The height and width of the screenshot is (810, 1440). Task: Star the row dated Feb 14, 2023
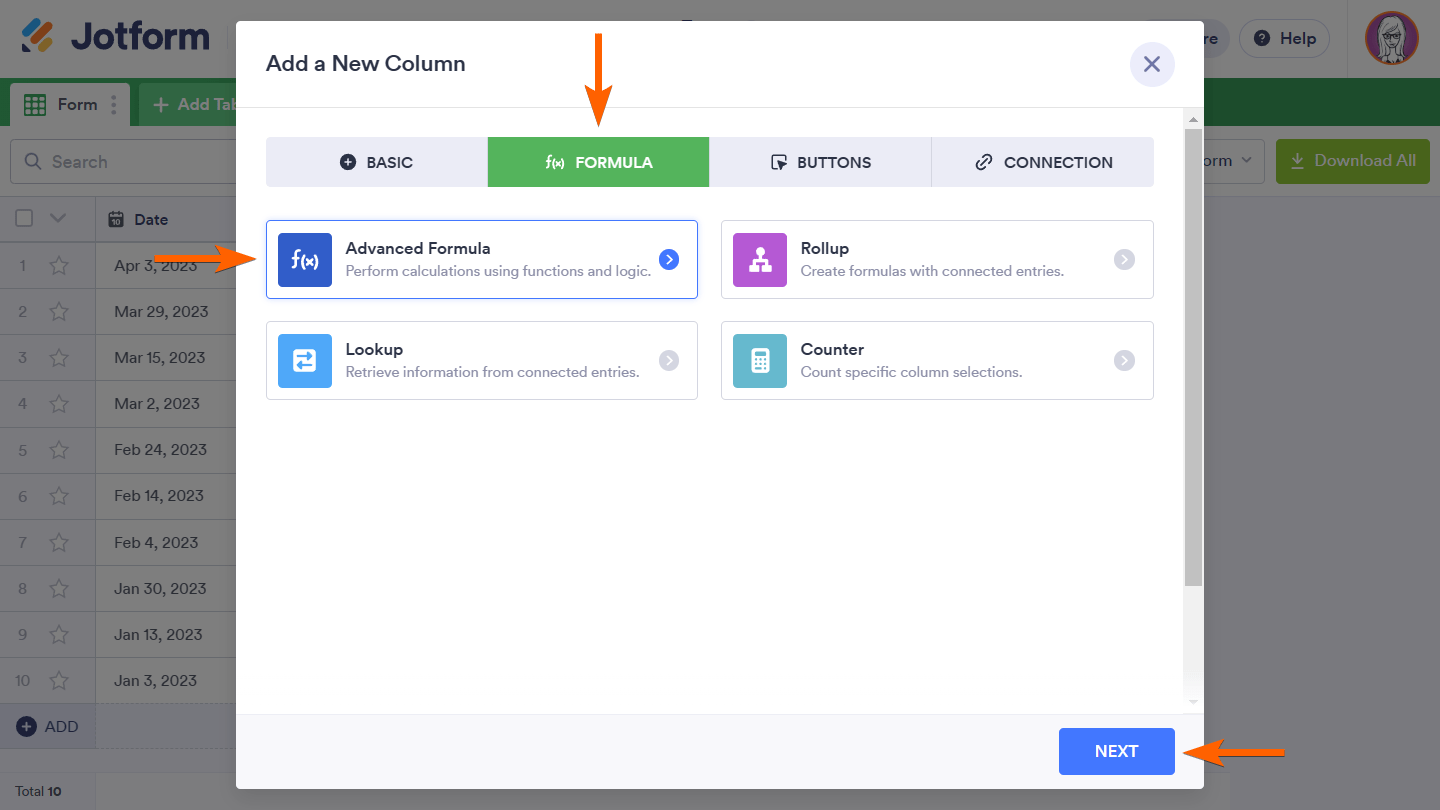[x=59, y=496]
